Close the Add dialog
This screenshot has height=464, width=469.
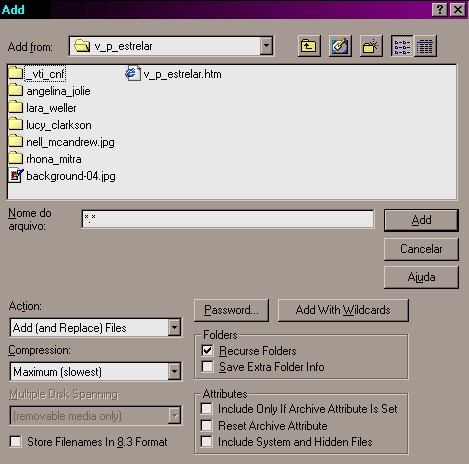458,9
